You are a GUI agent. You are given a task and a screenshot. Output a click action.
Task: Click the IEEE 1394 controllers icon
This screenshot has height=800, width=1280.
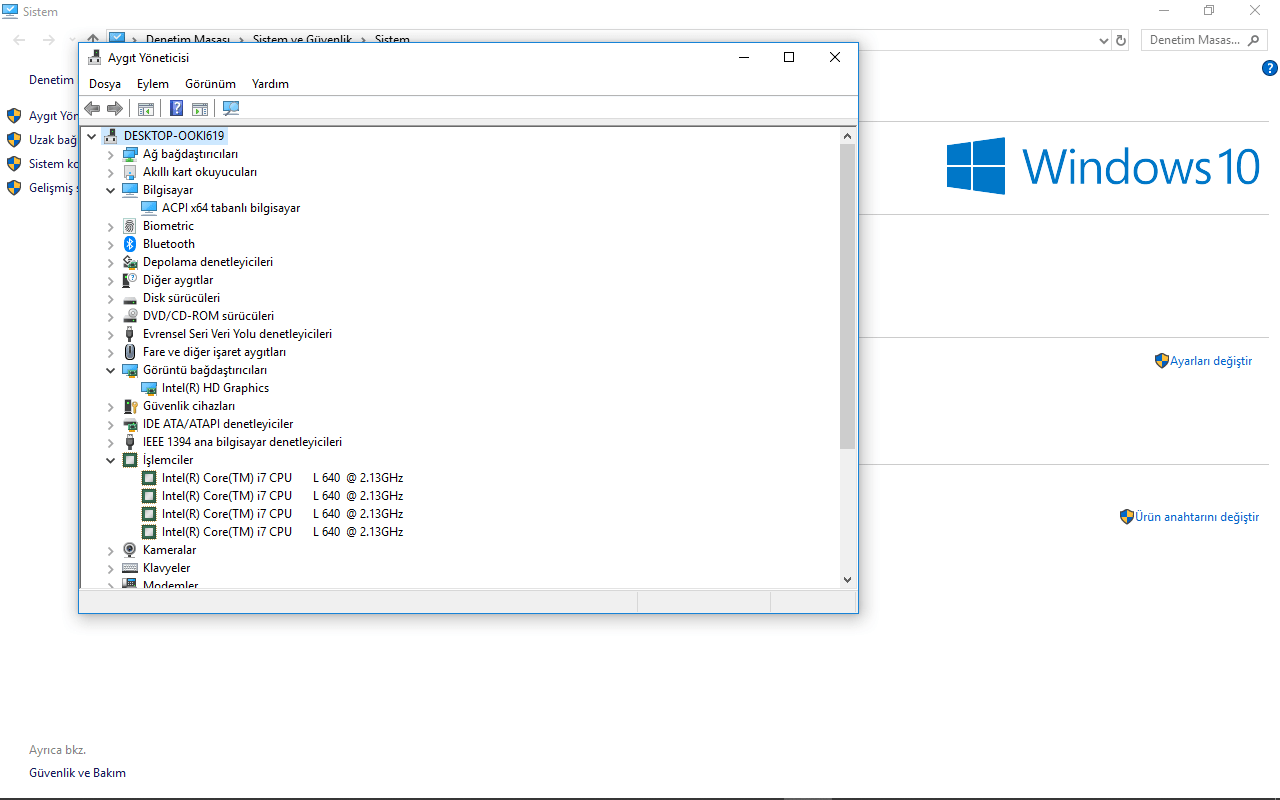pyautogui.click(x=130, y=442)
